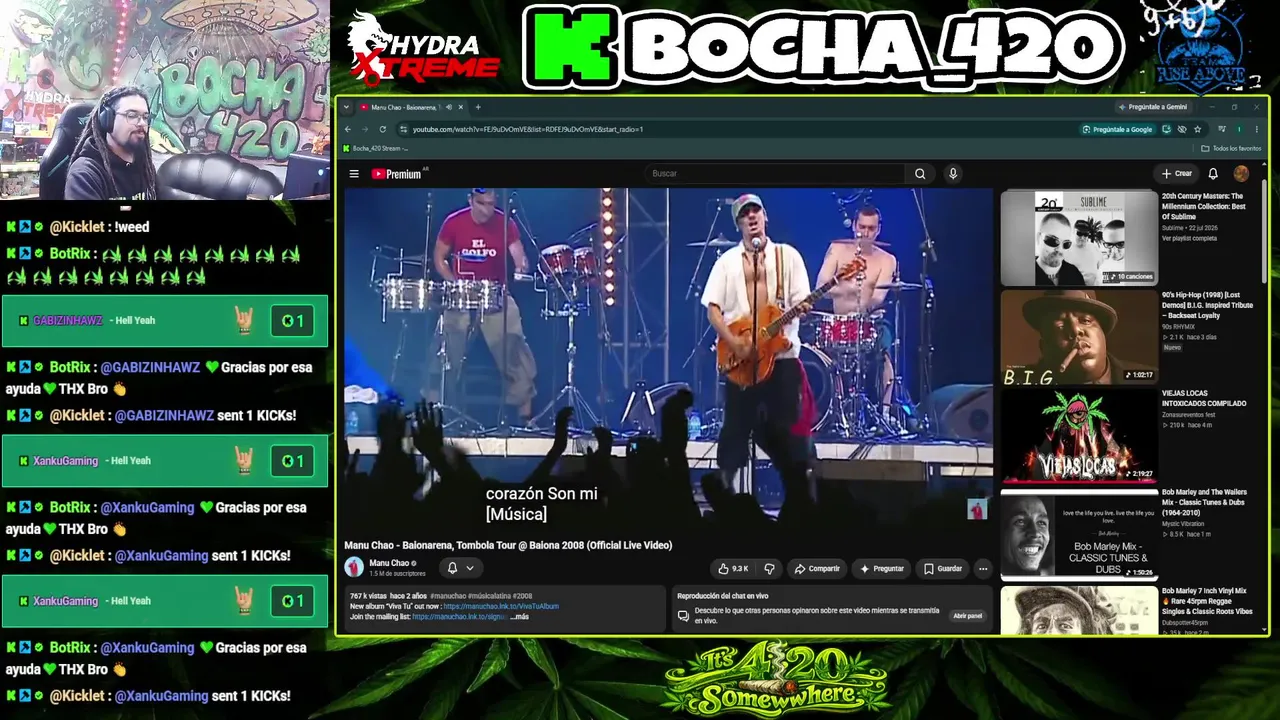Click the Zonasureventos fest channel name
1280x720 pixels.
(x=1189, y=414)
